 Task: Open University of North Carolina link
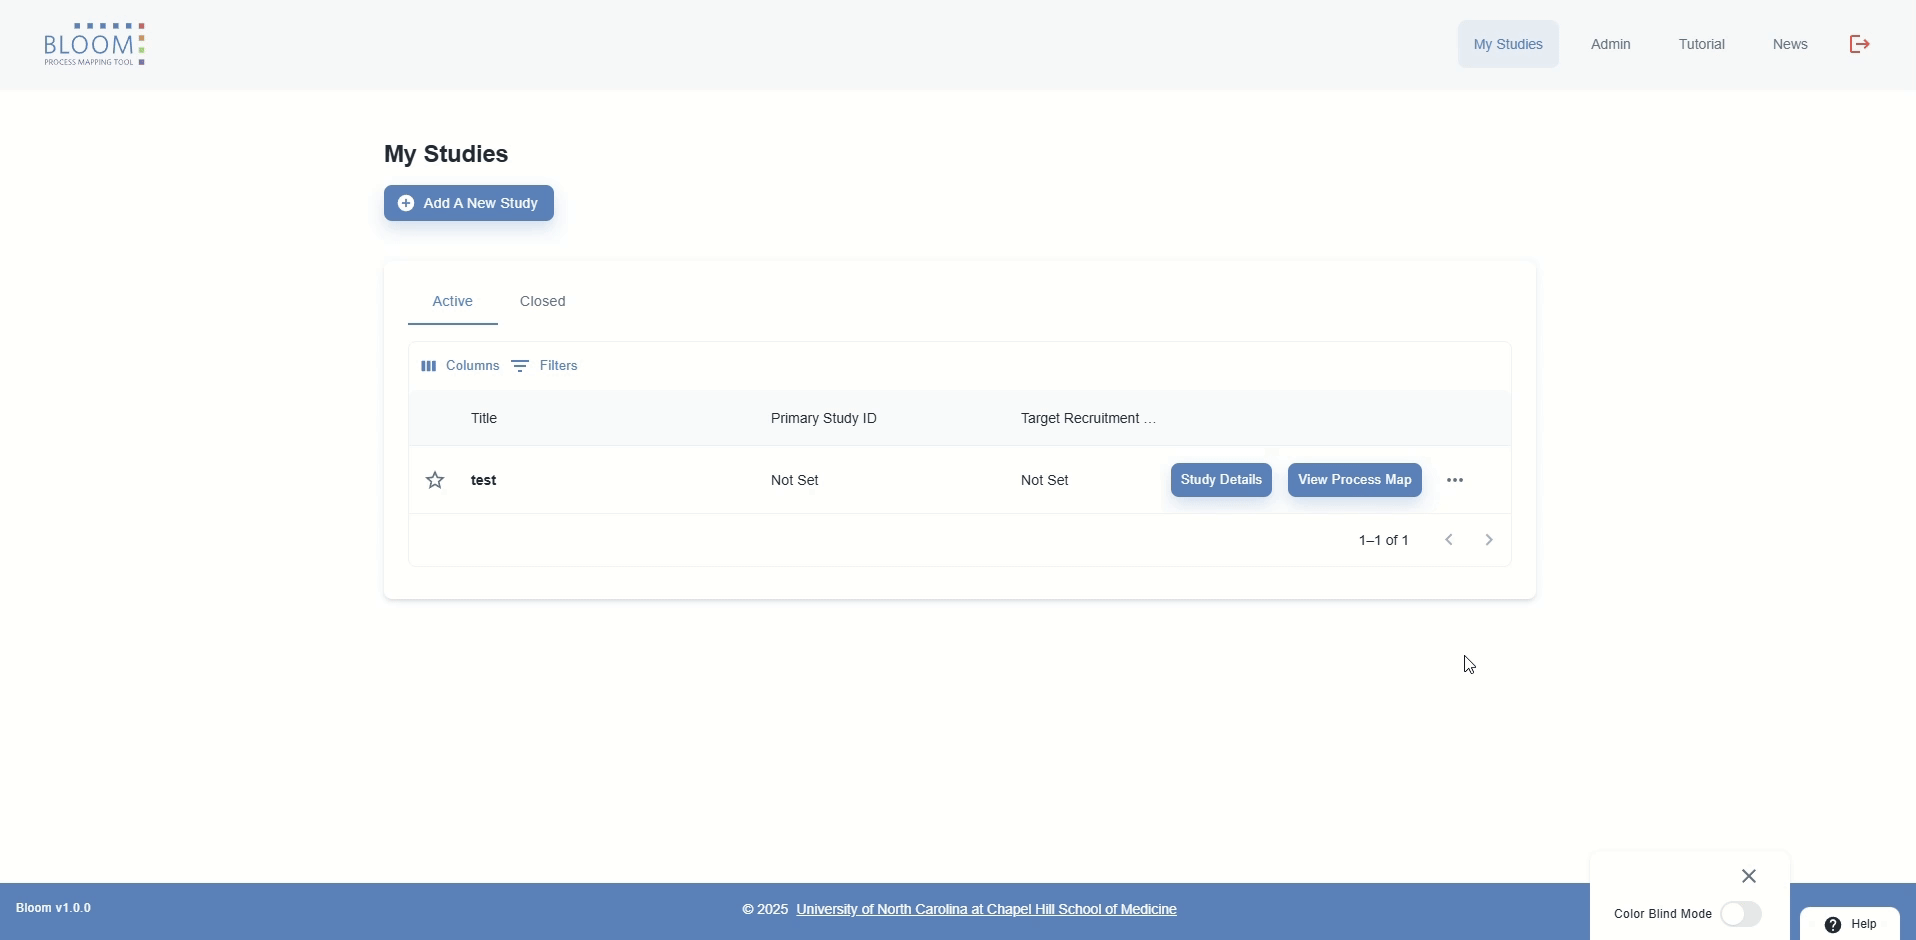[x=985, y=908]
